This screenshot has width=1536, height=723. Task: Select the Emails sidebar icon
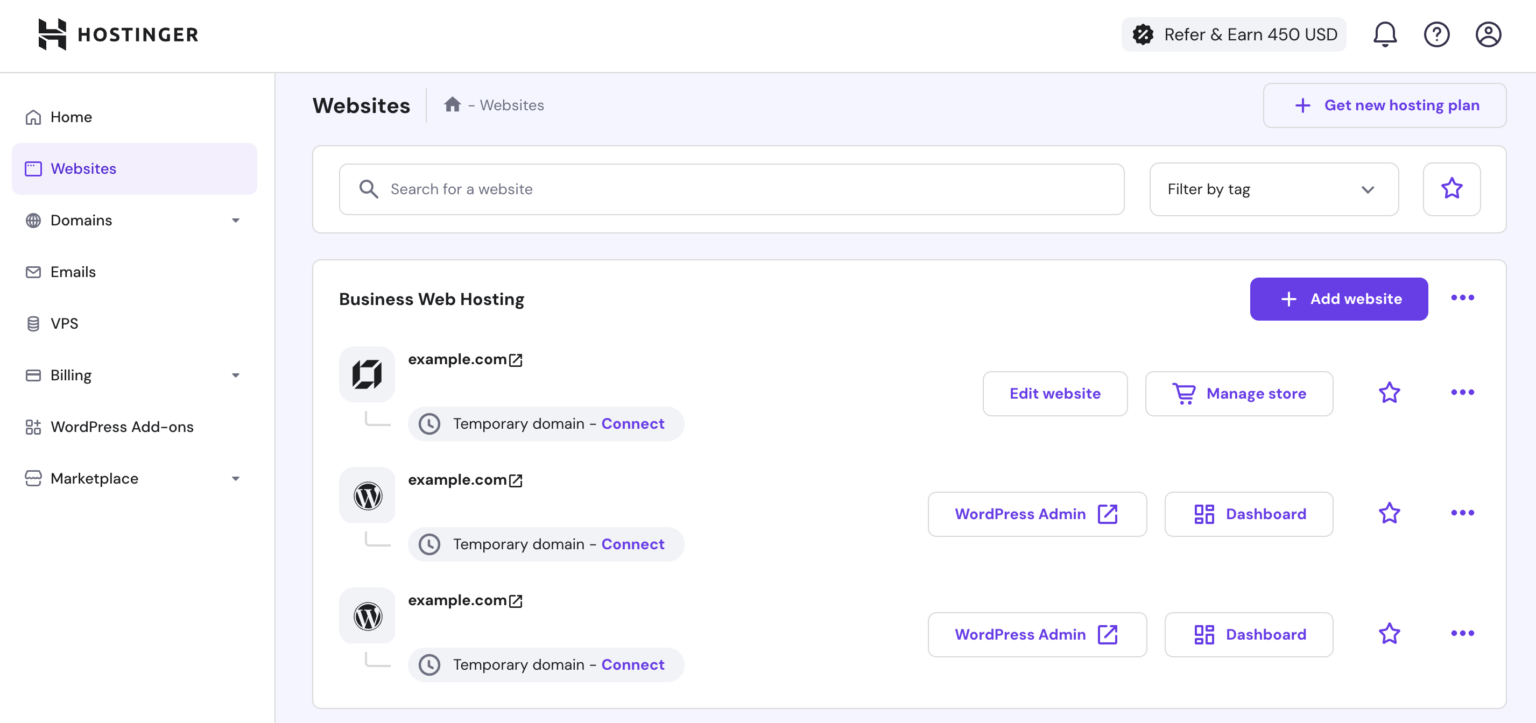tap(33, 271)
